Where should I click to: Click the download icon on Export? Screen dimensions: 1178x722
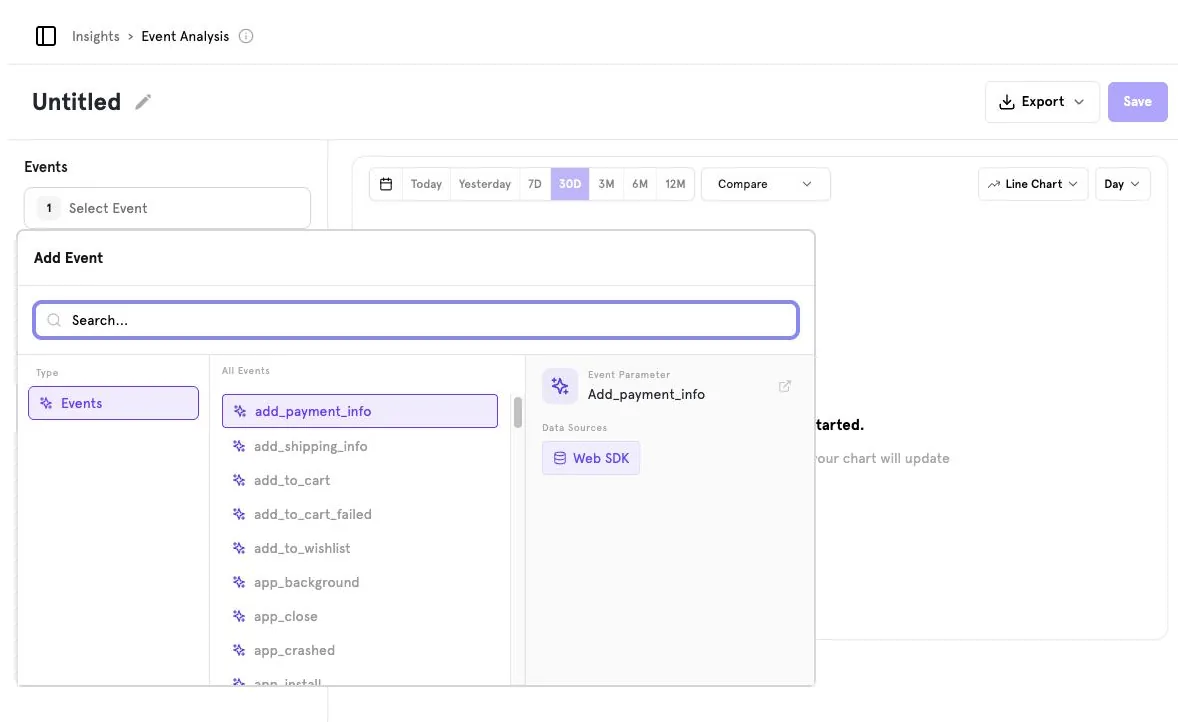pos(1007,101)
